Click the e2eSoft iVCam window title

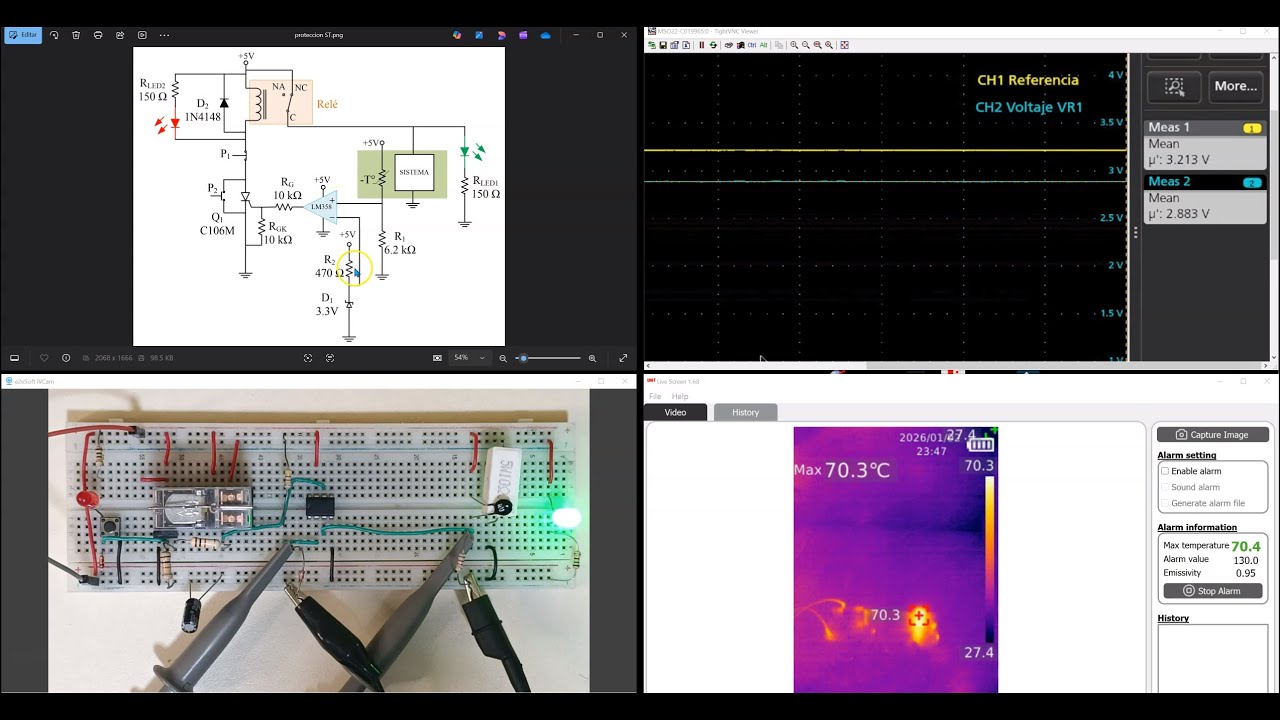(34, 381)
